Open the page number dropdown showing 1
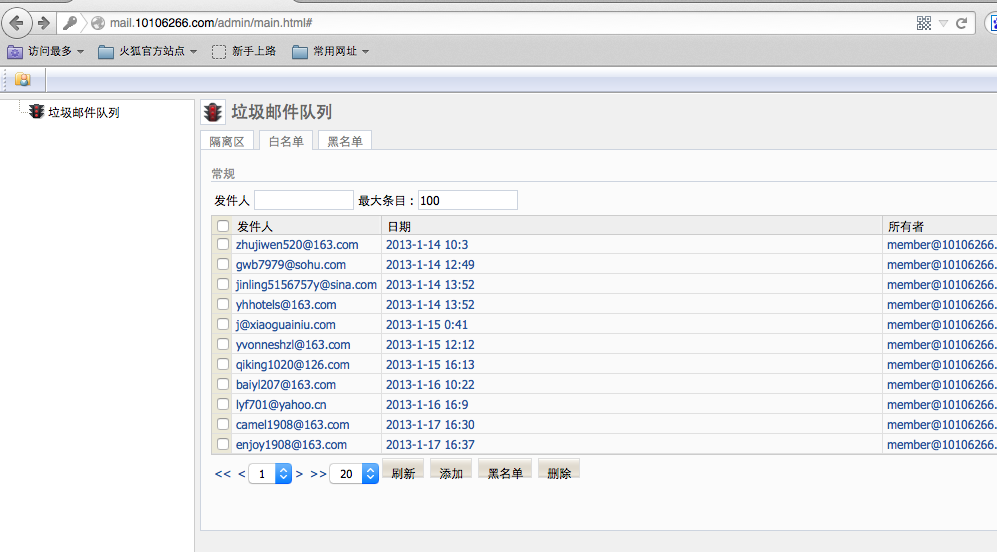 (270, 474)
